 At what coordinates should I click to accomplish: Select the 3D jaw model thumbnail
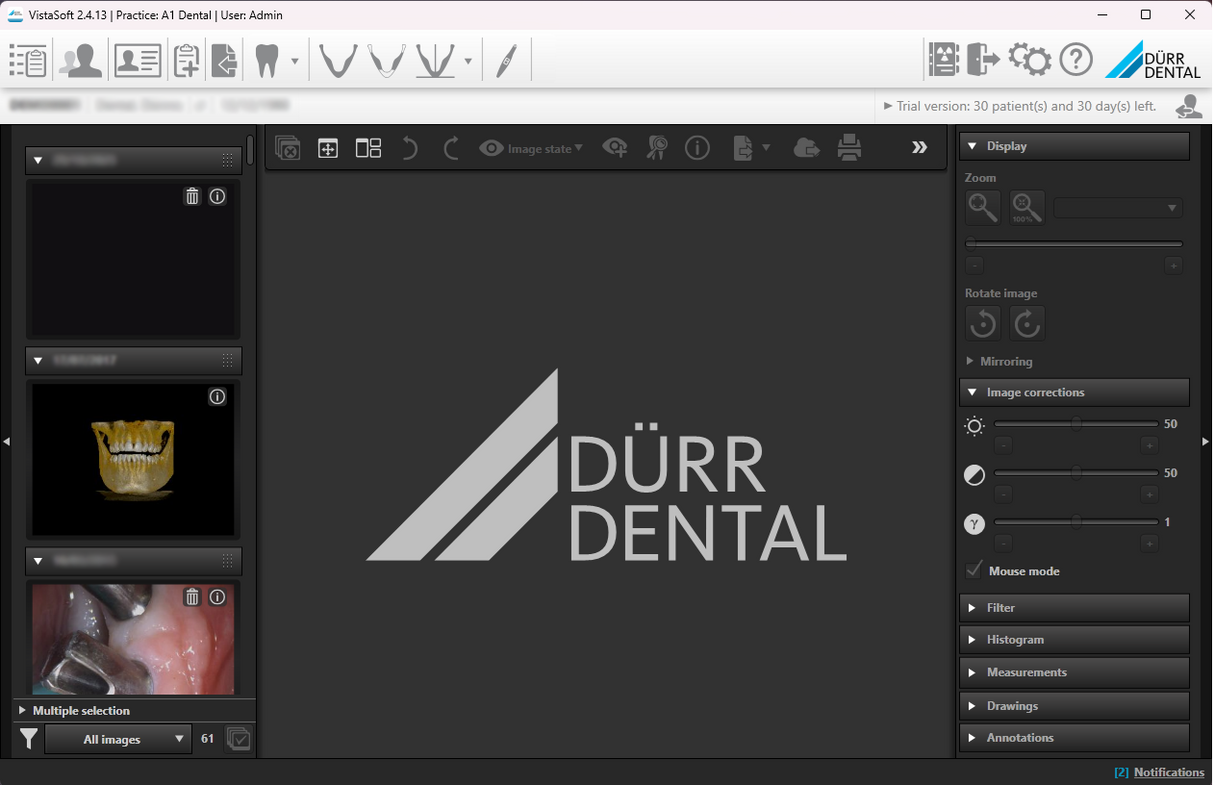(x=133, y=458)
